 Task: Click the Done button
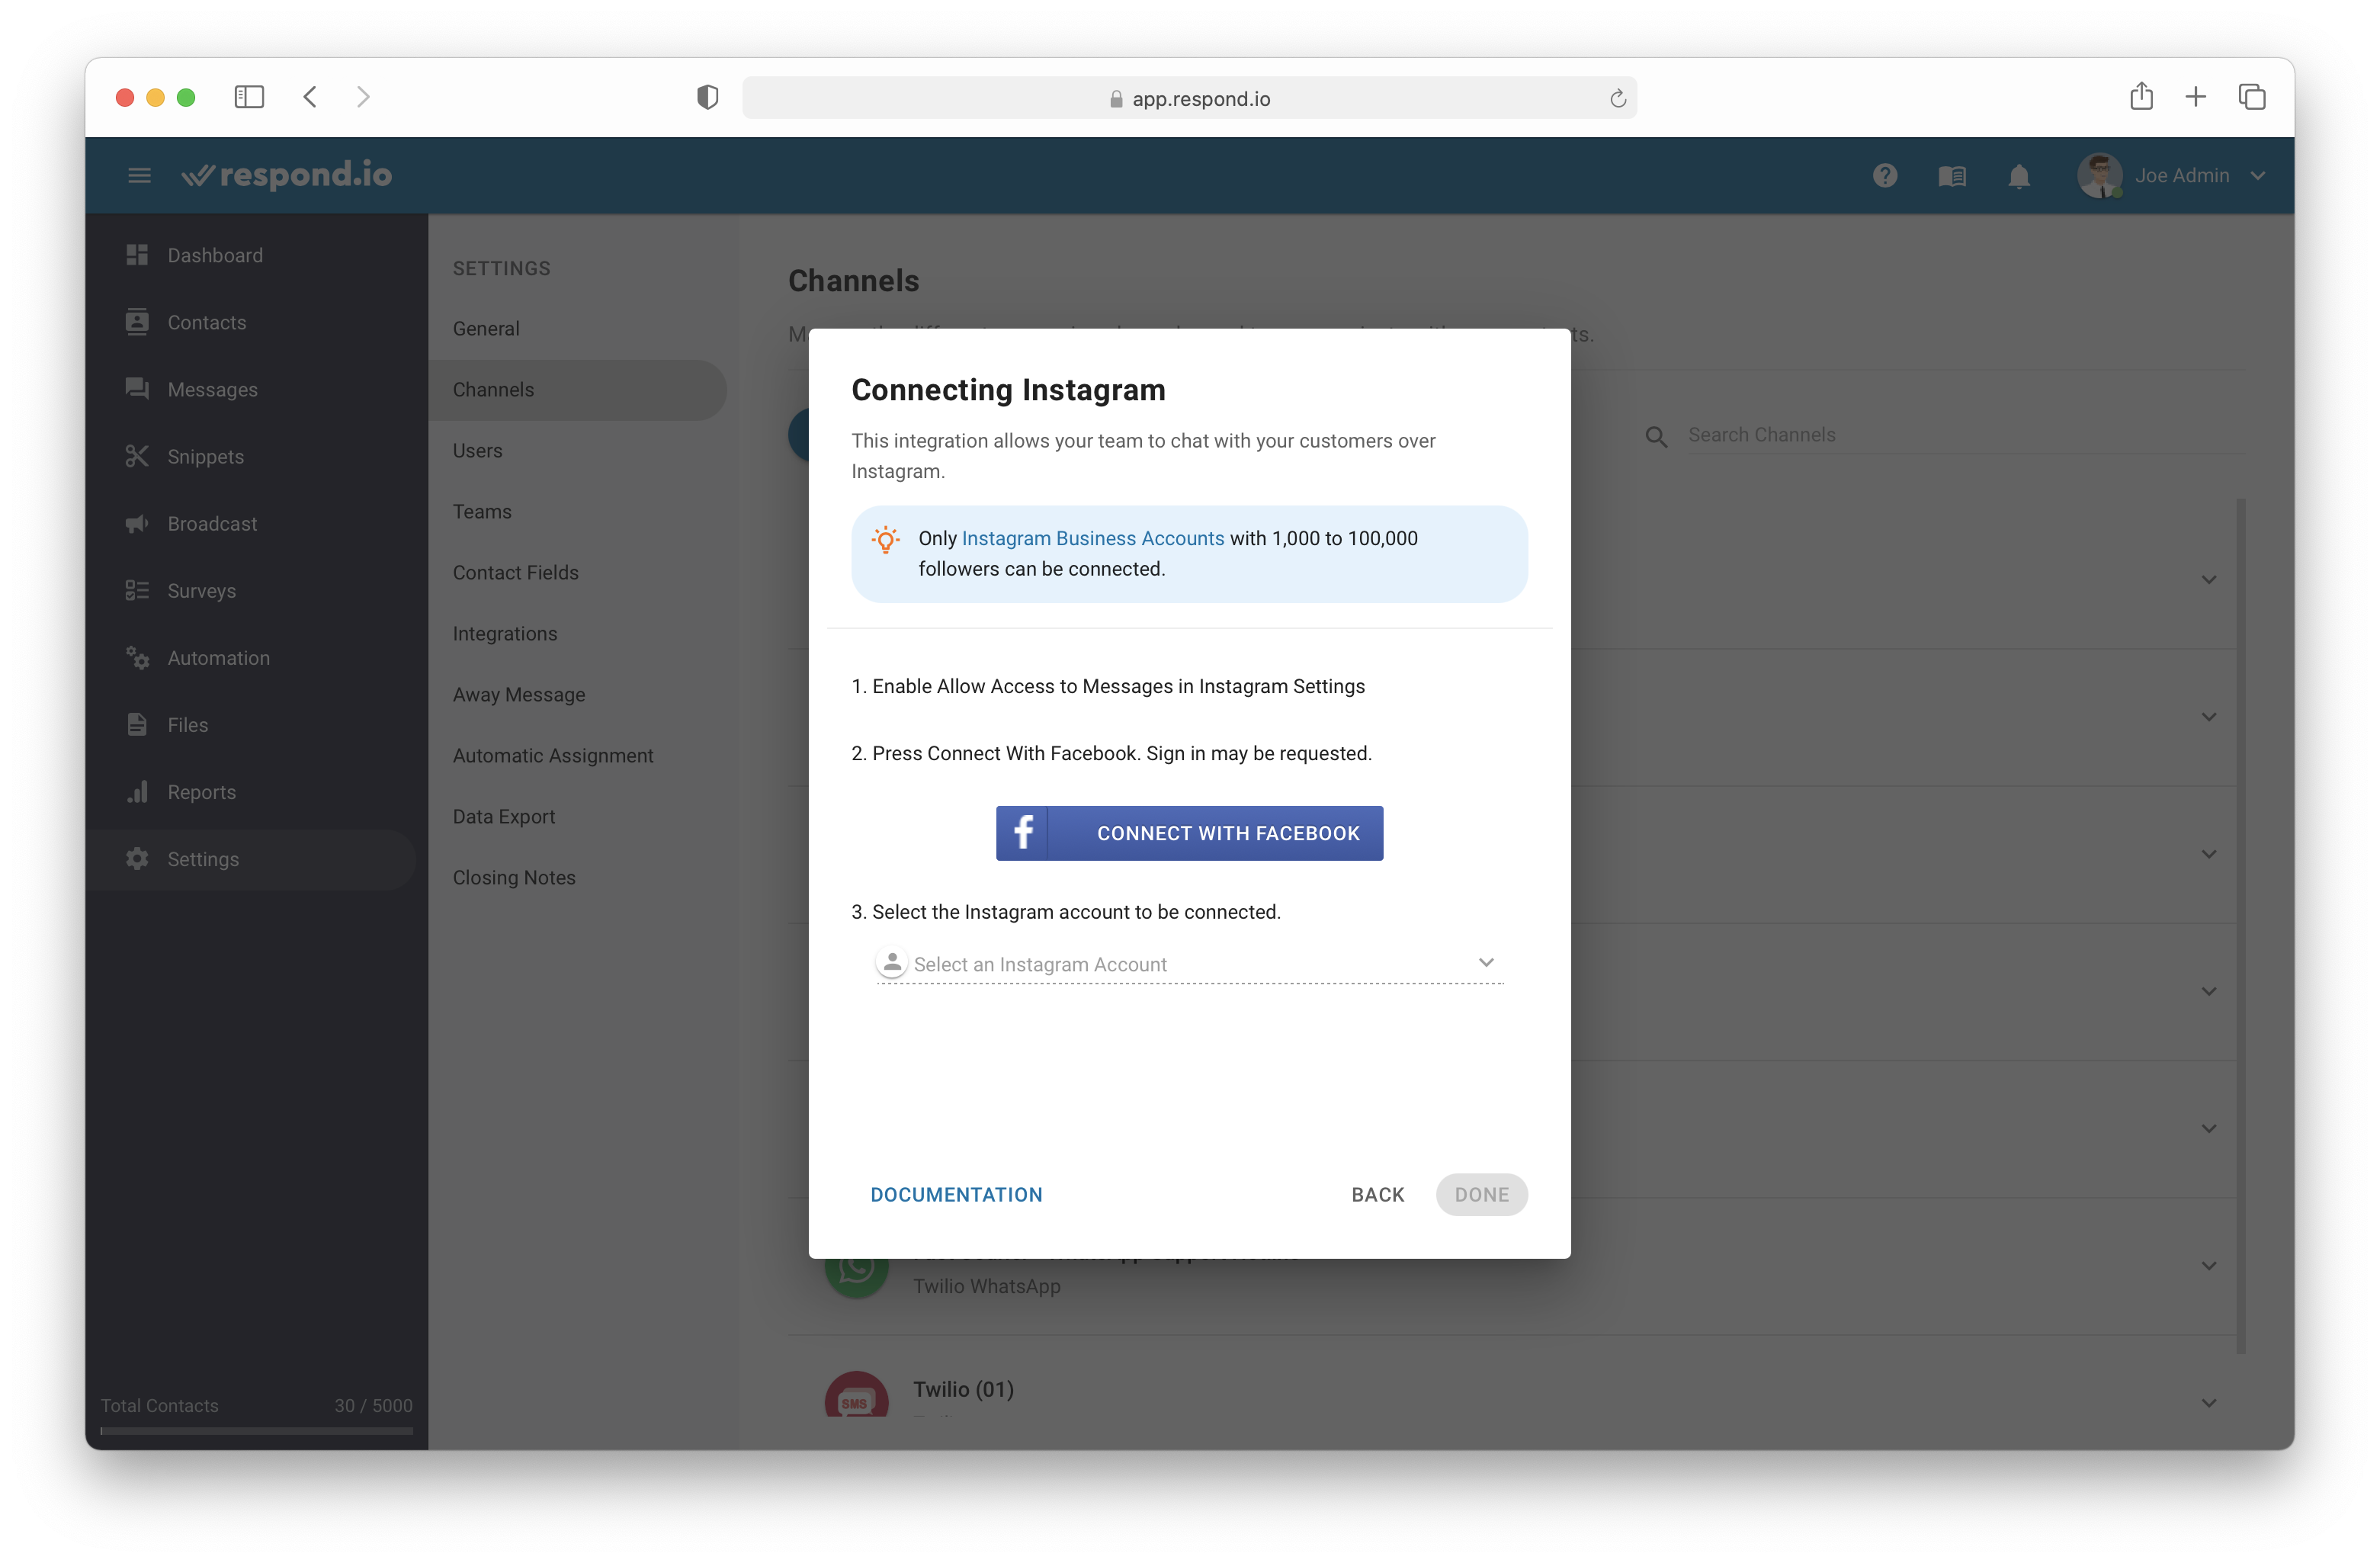click(1481, 1194)
